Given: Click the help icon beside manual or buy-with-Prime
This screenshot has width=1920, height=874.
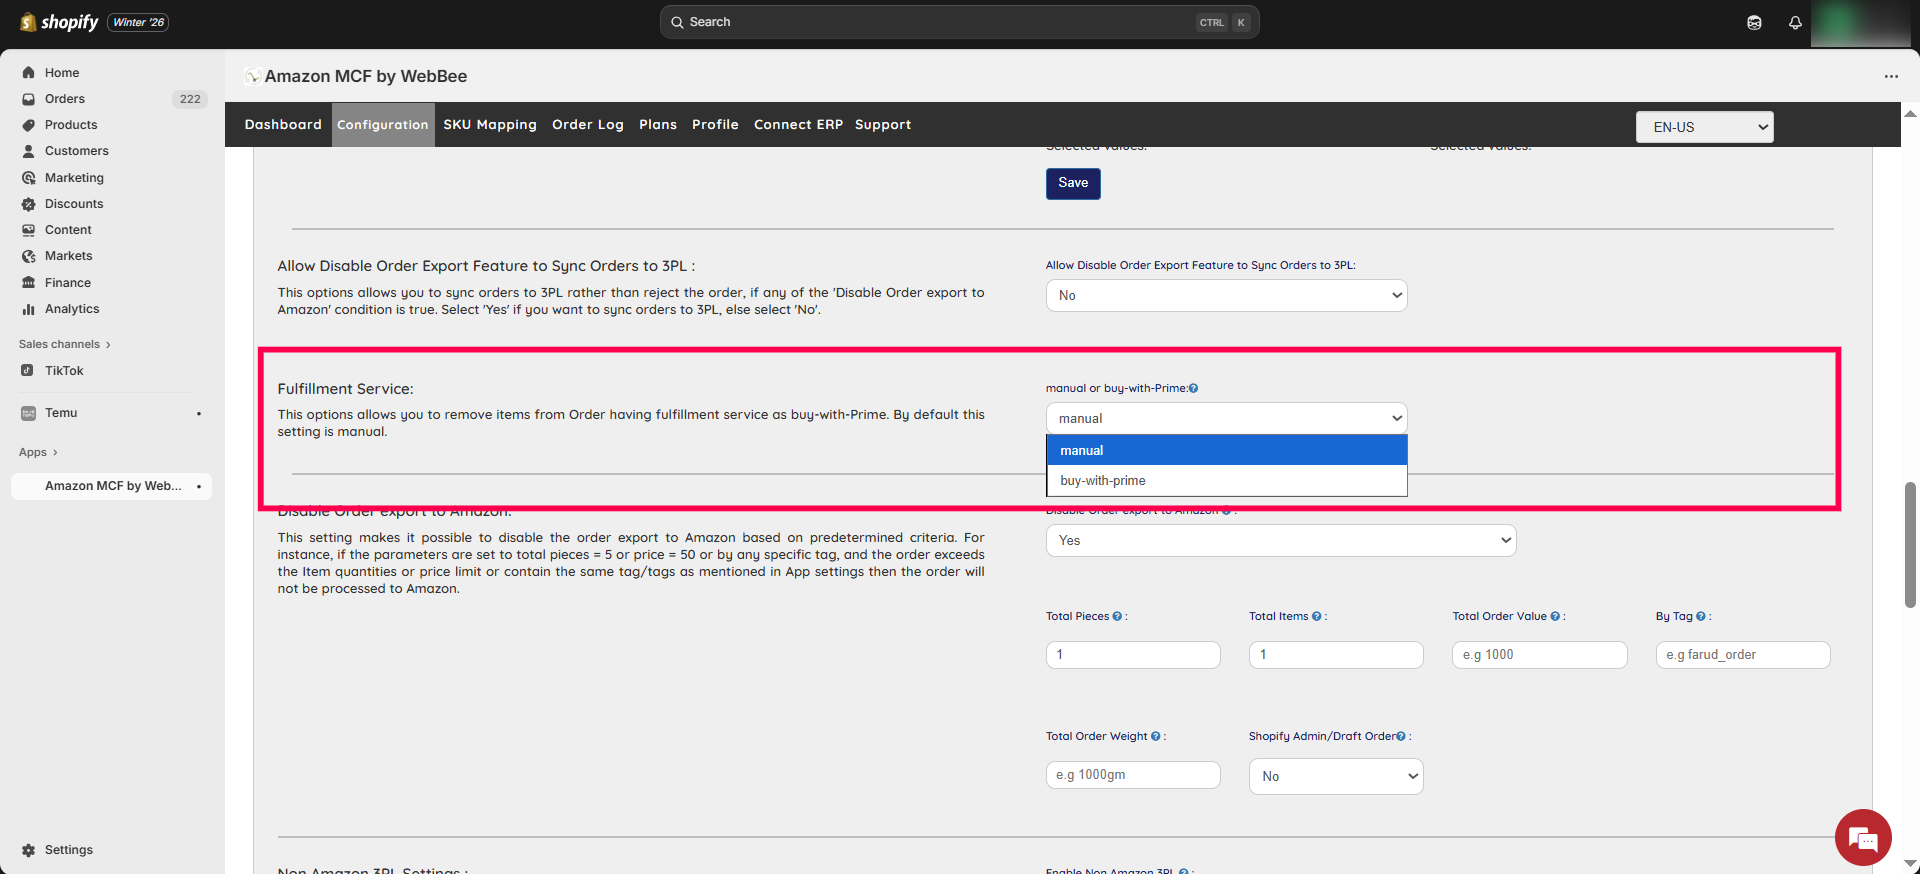Looking at the screenshot, I should pyautogui.click(x=1193, y=388).
